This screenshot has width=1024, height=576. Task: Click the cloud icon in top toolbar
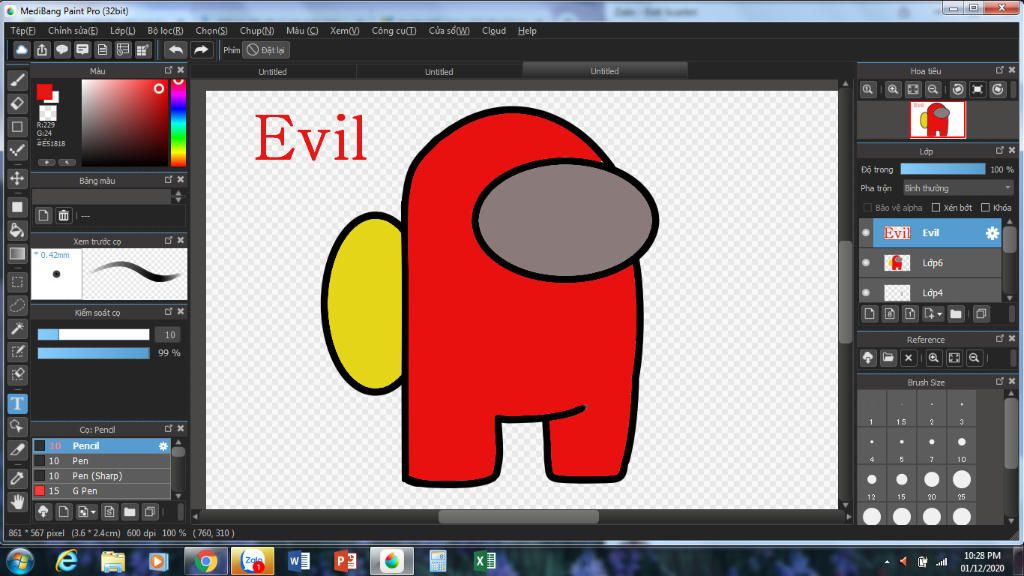pyautogui.click(x=22, y=50)
